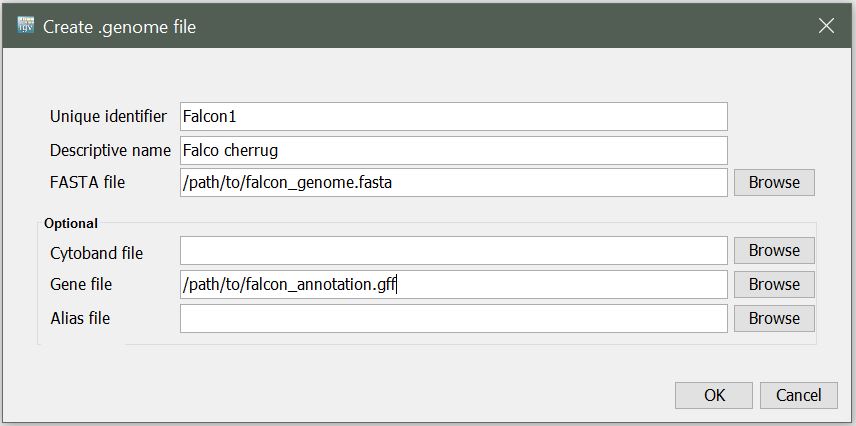This screenshot has height=426, width=856.
Task: Click the "FASTA file" label
Action: 87,182
